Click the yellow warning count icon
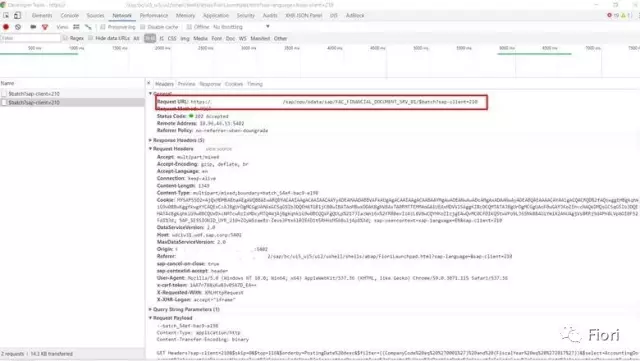Image resolution: width=640 pixels, height=361 pixels. tap(623, 16)
